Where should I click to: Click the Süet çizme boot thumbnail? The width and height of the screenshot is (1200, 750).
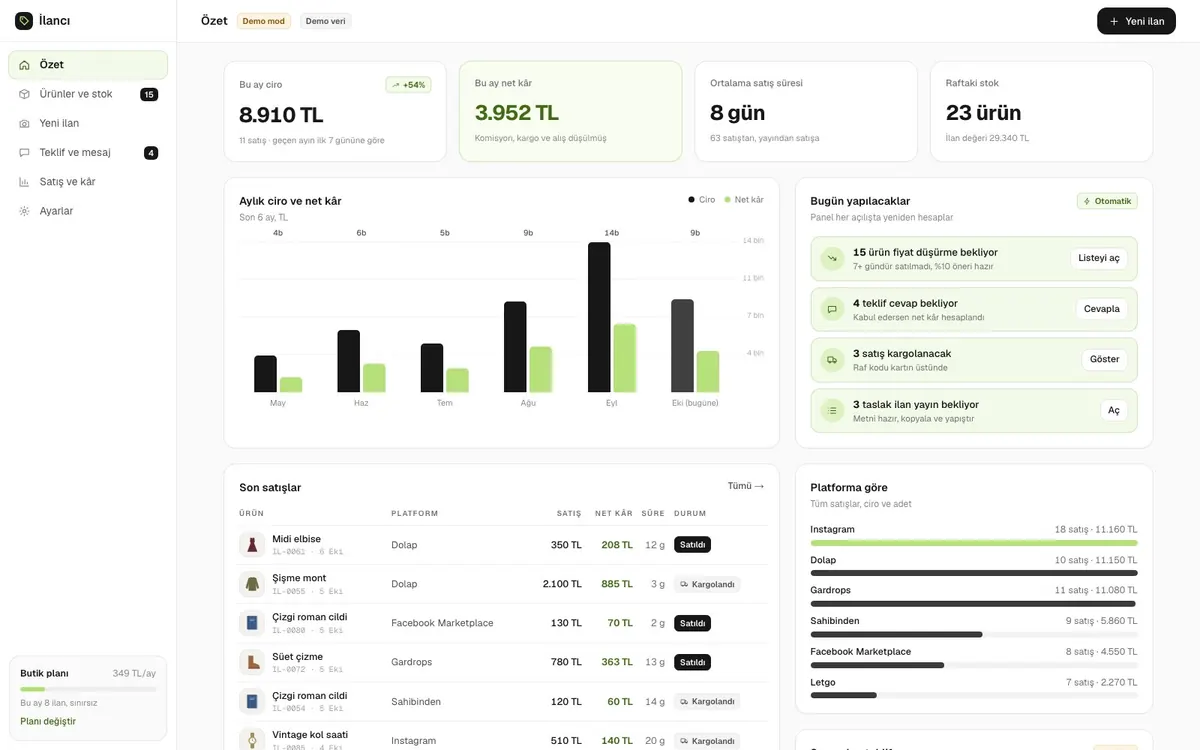coord(252,662)
